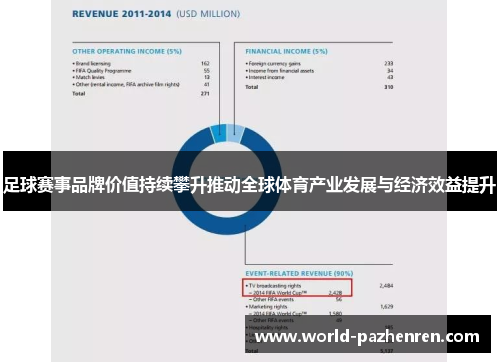This screenshot has height=362, width=500.
Task: Click the value 2,428 in the highlighted row
Action: point(335,293)
